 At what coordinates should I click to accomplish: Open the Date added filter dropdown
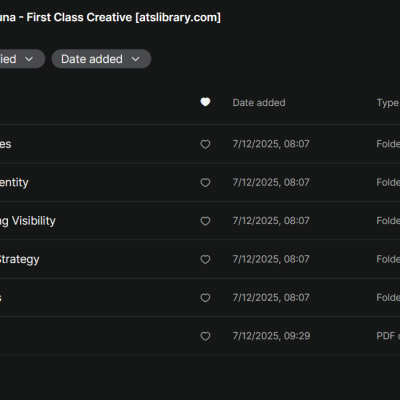101,59
